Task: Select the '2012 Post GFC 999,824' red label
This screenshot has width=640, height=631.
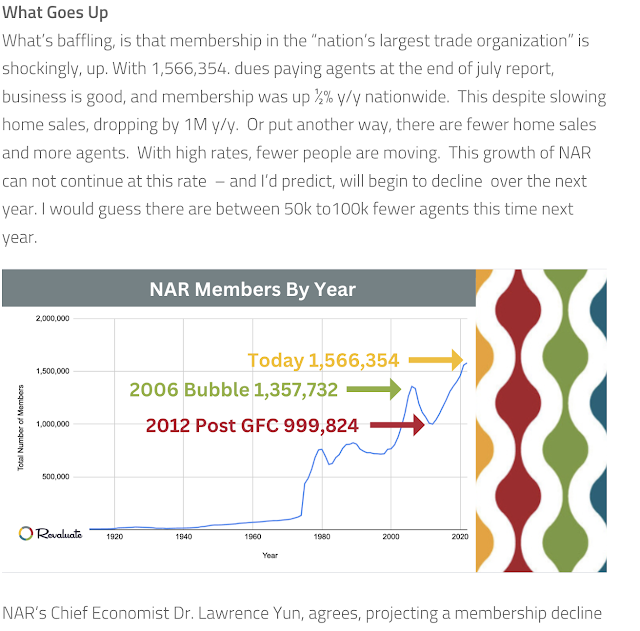Action: click(x=252, y=425)
